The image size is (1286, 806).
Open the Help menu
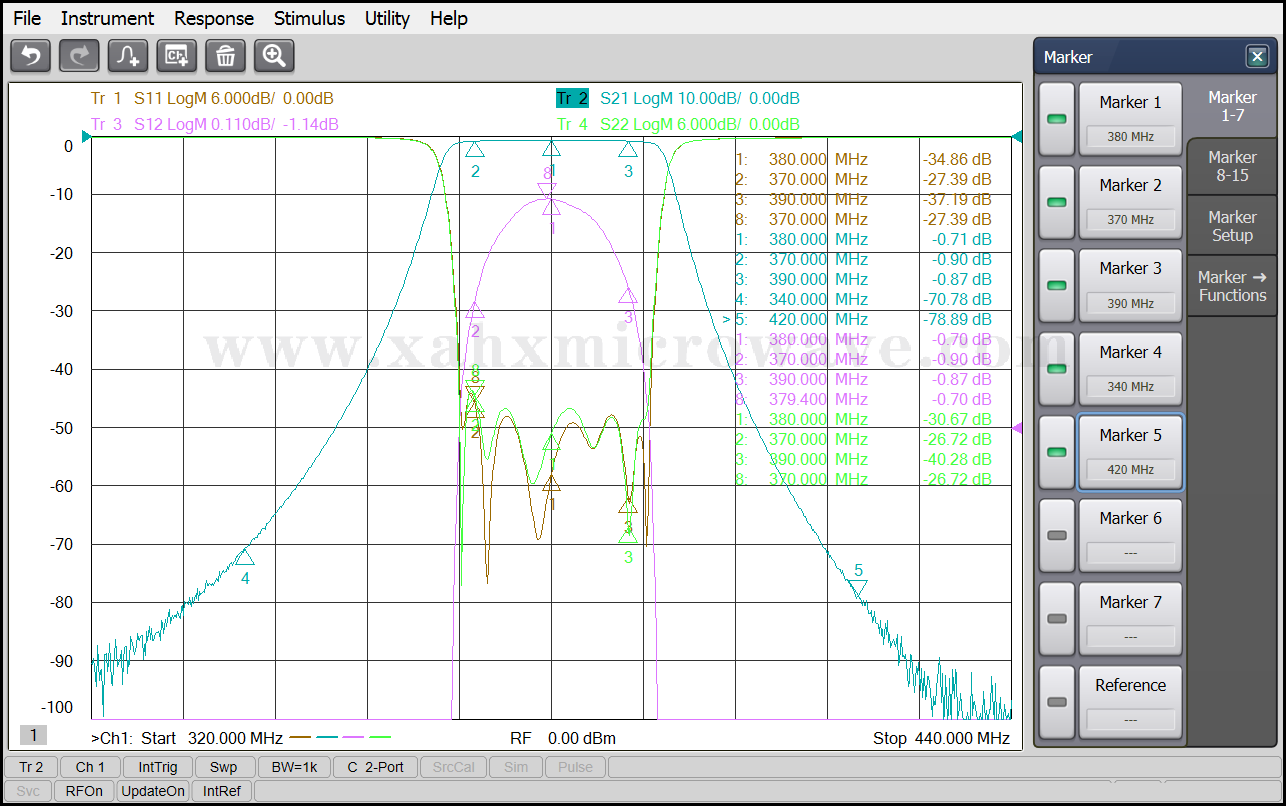tap(449, 18)
